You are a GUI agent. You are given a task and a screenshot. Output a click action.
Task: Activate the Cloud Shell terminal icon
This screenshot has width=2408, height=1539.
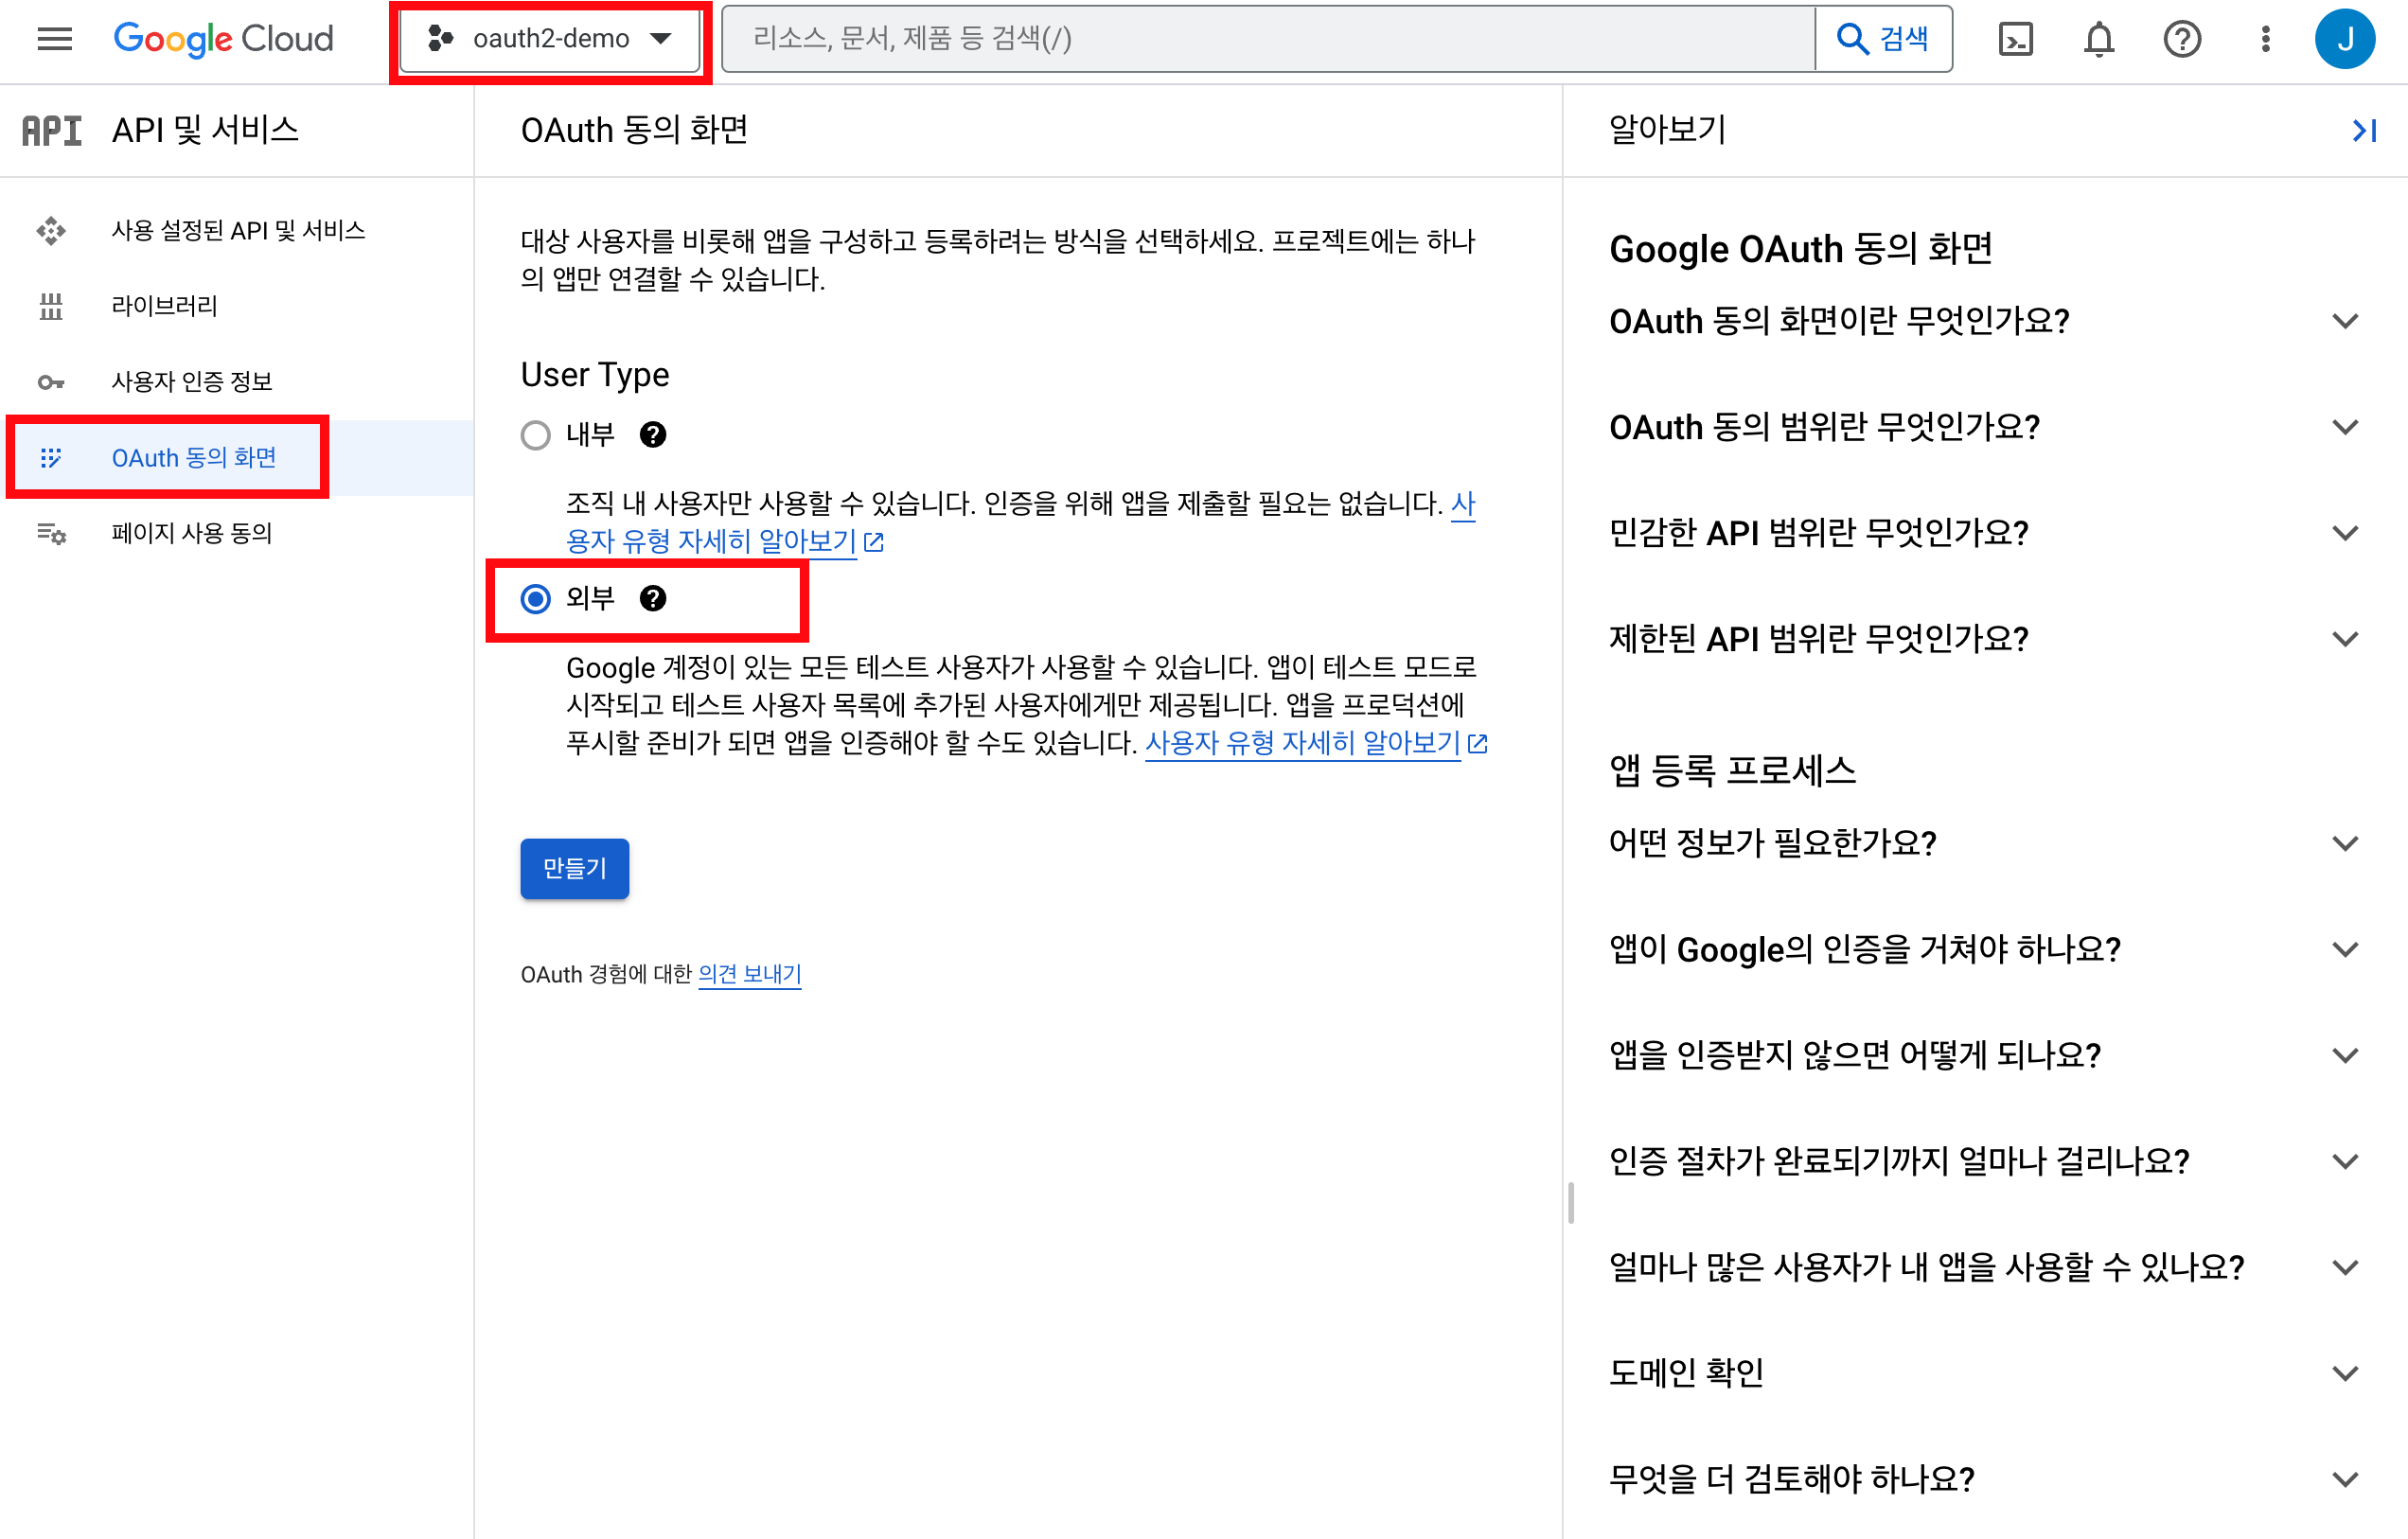point(2015,39)
